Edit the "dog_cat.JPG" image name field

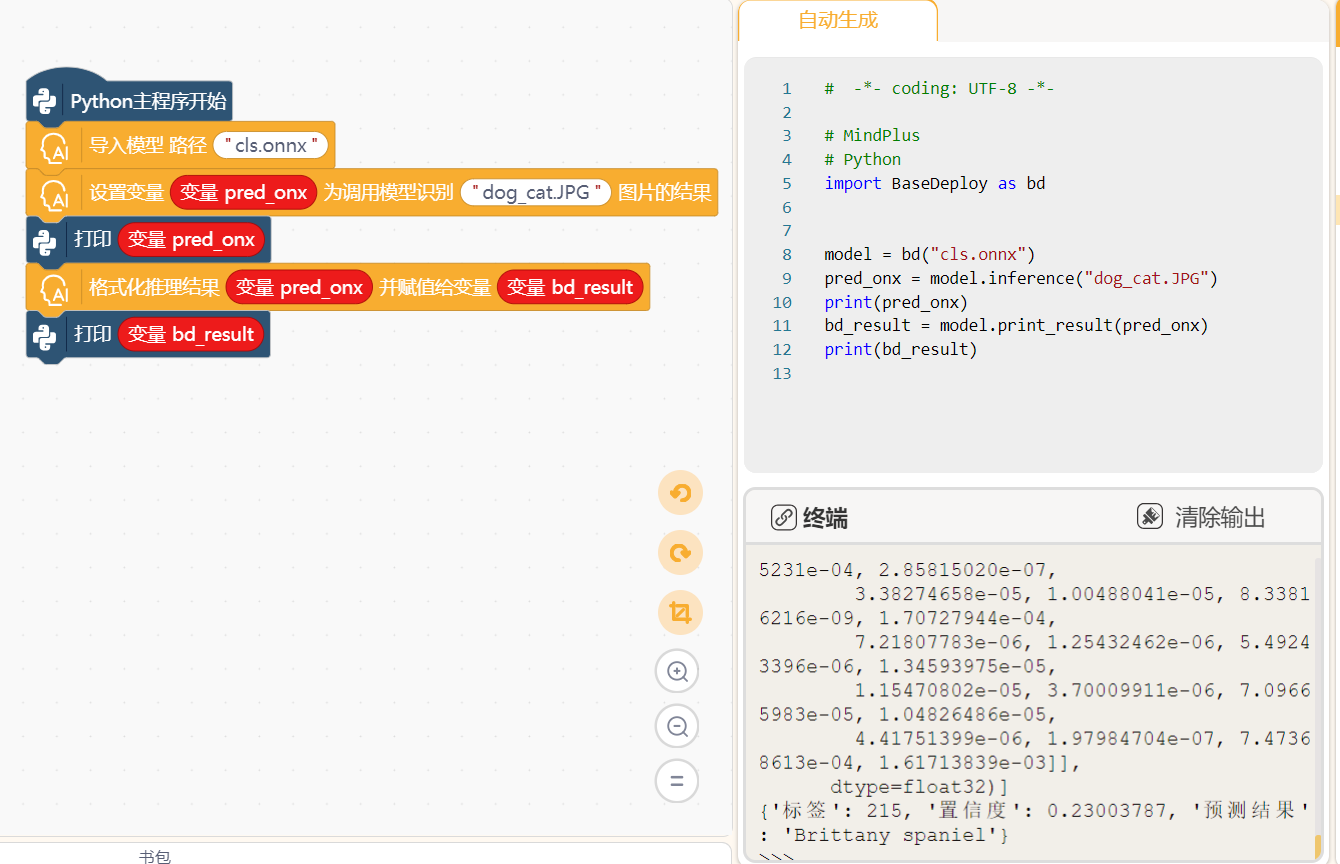click(536, 193)
